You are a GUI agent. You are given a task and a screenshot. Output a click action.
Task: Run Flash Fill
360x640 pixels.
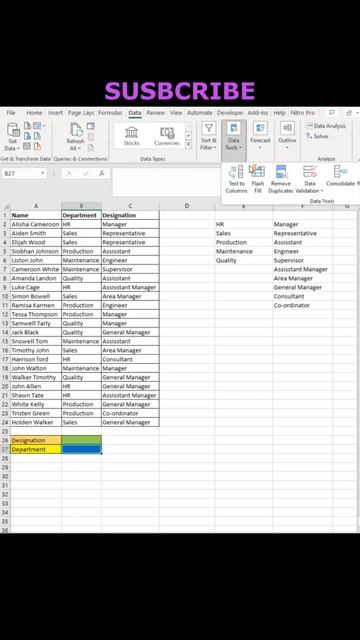(258, 179)
